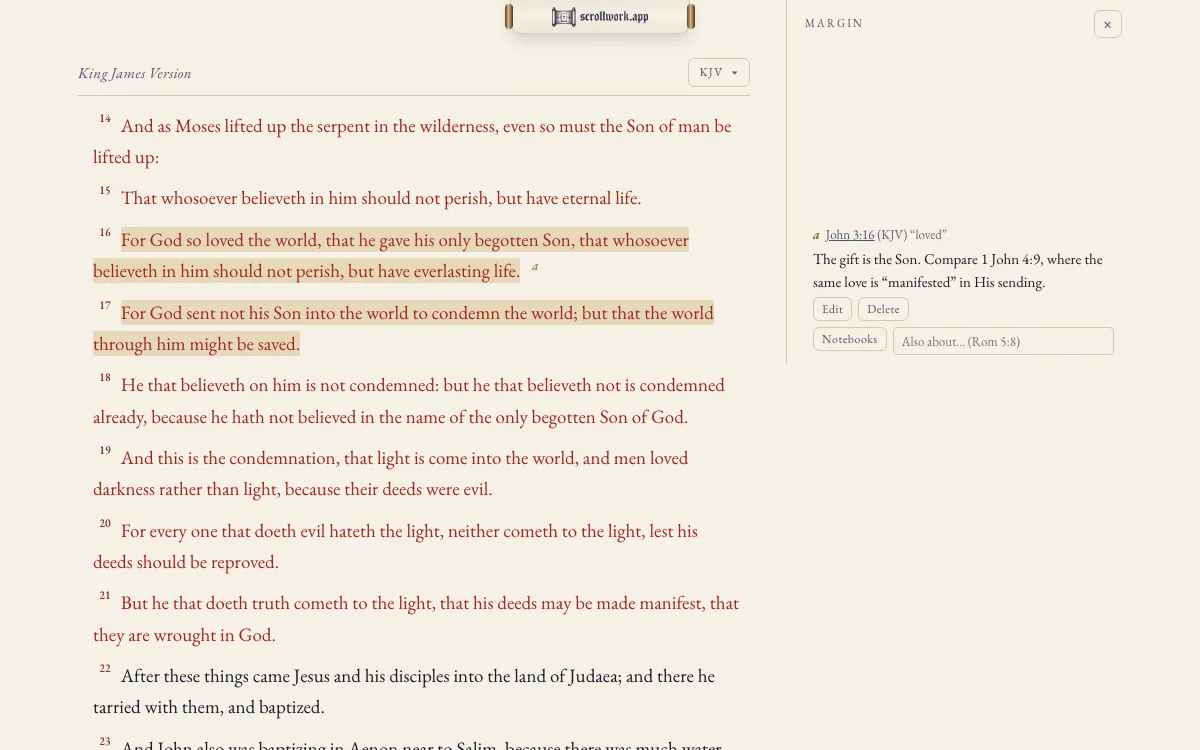Screen dimensions: 1200x750
Task: Focus the 'Also about… (Rom 5:8)' field
Action: [x=1003, y=341]
